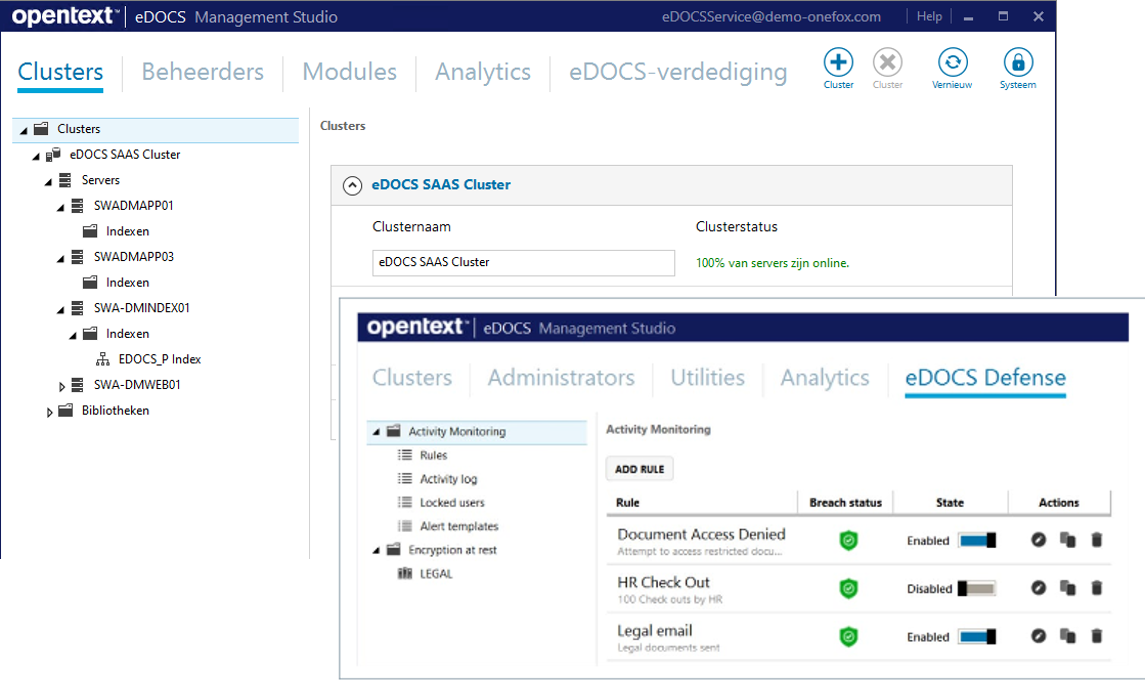Click the breach status shield for Legal email
This screenshot has height=681, width=1145.
pos(848,636)
